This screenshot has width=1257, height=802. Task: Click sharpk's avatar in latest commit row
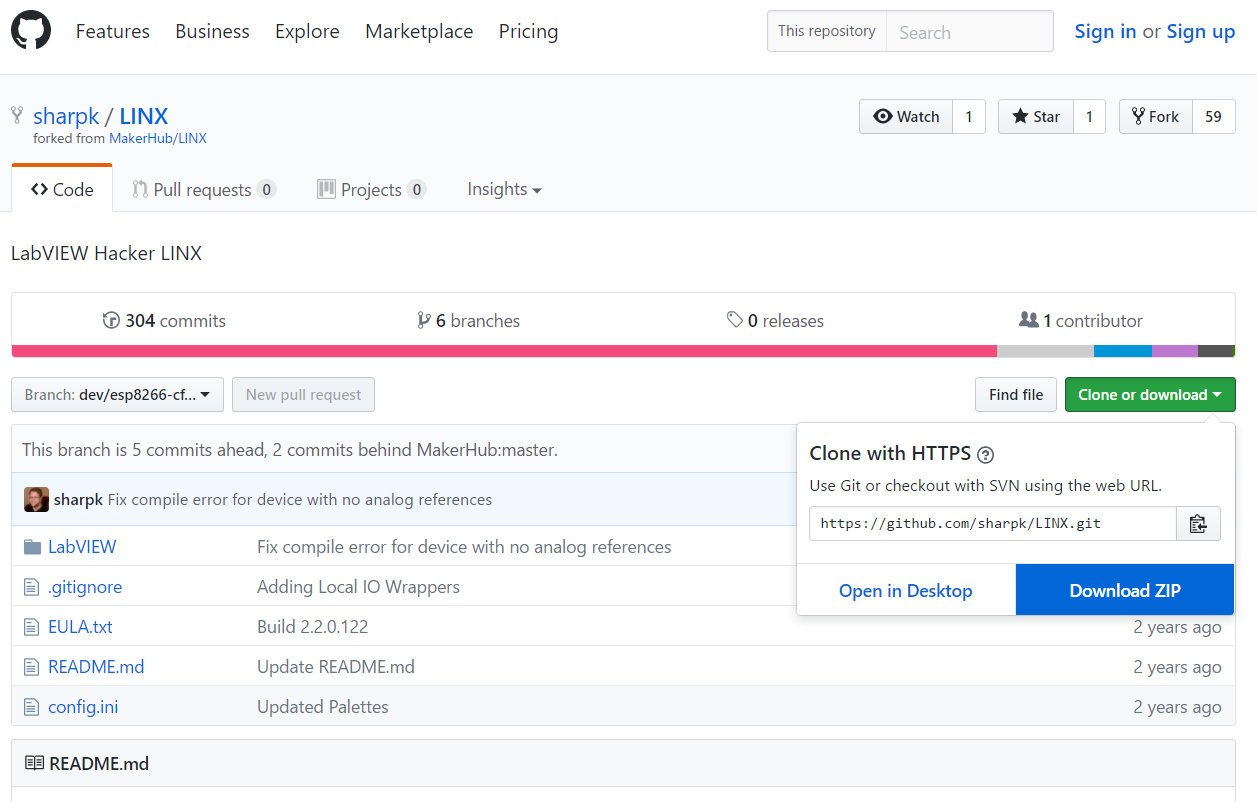(x=36, y=499)
